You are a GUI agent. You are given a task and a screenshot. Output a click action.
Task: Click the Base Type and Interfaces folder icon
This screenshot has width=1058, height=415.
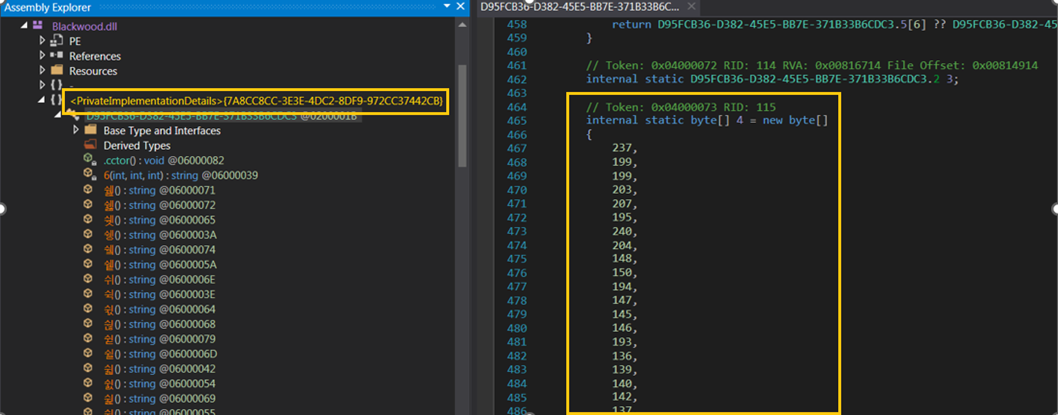coord(91,131)
